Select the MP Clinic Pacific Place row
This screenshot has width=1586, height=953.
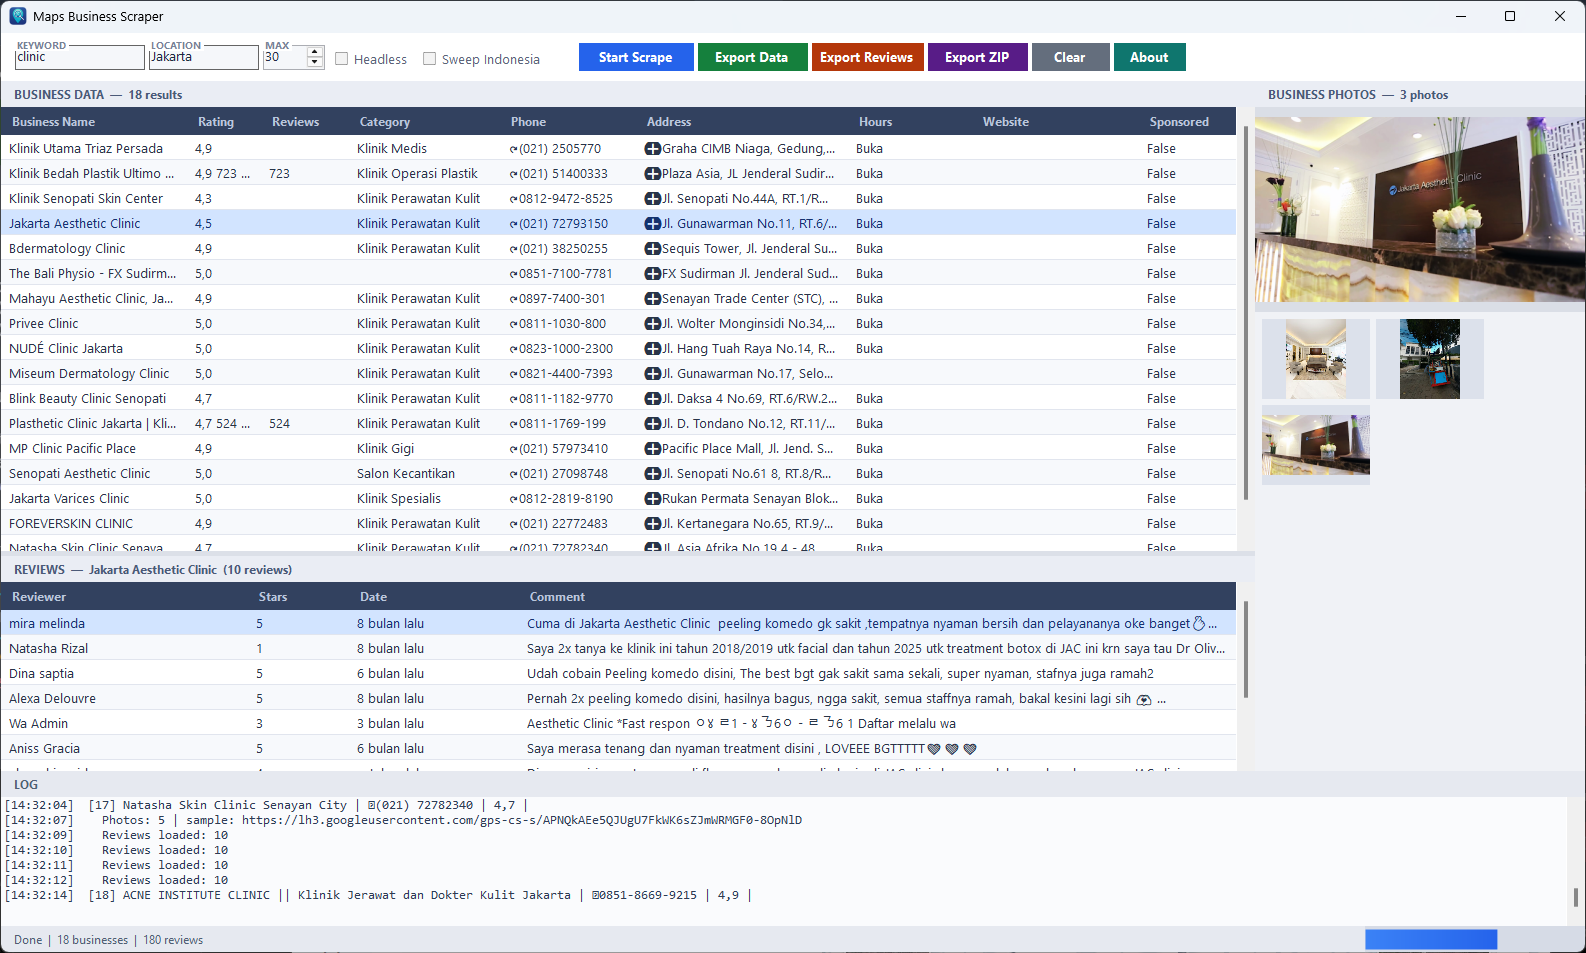point(618,448)
